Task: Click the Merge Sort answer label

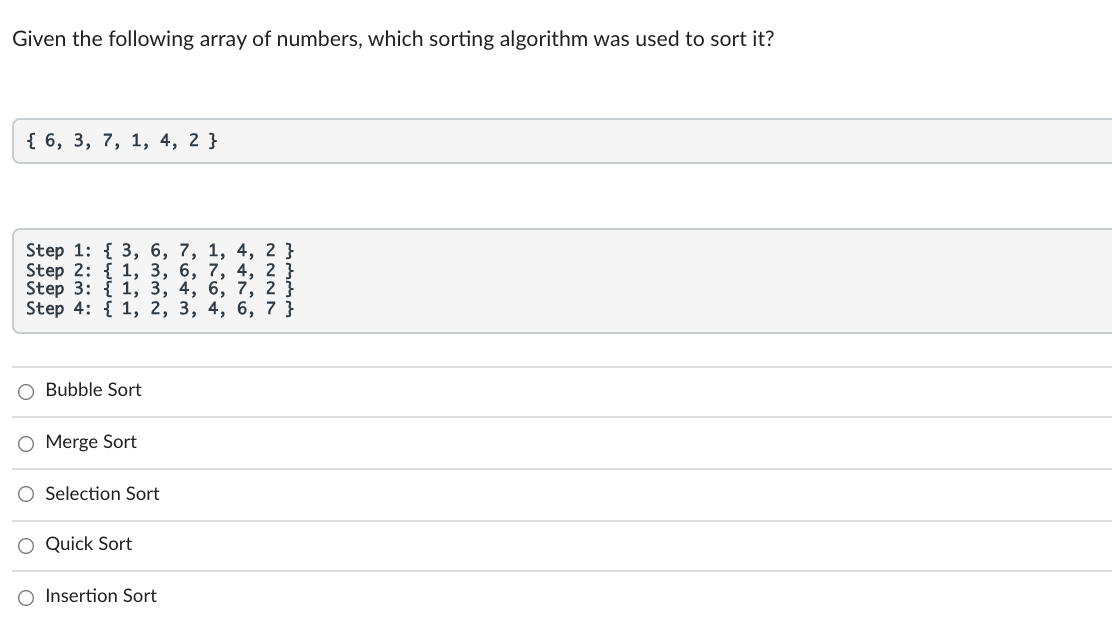Action: (x=92, y=441)
